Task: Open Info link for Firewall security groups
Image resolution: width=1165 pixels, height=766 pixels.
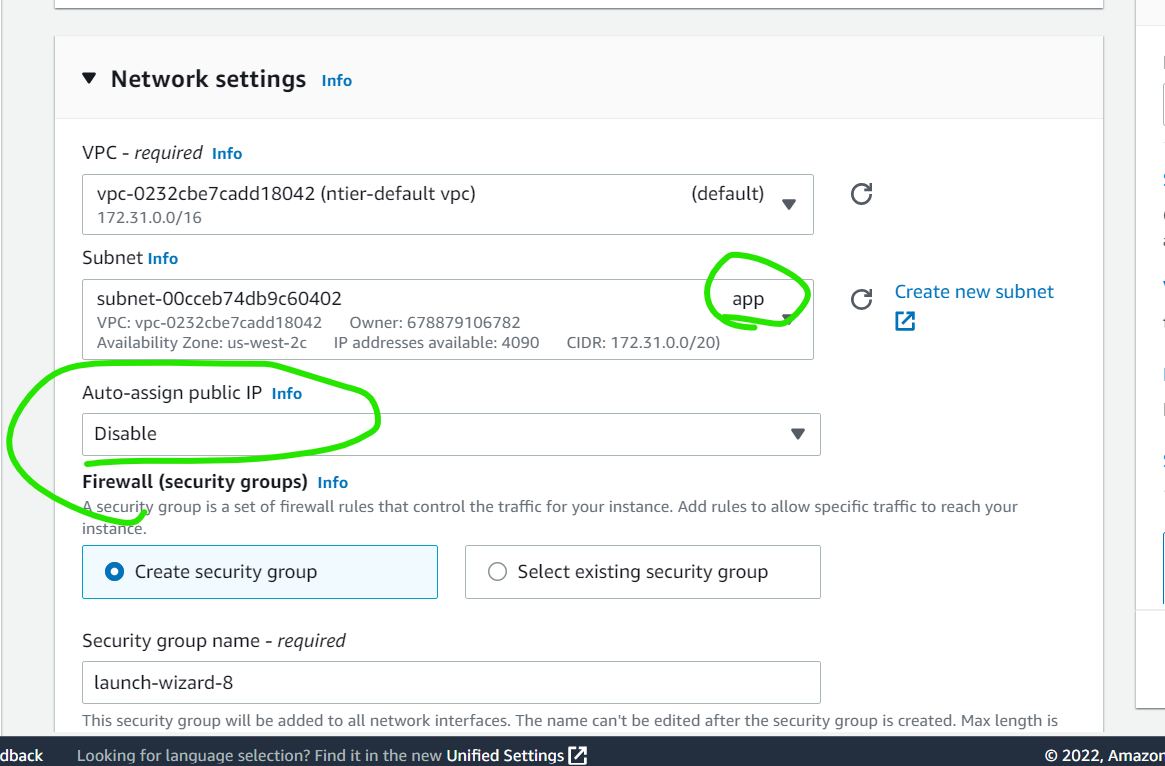Action: click(332, 482)
